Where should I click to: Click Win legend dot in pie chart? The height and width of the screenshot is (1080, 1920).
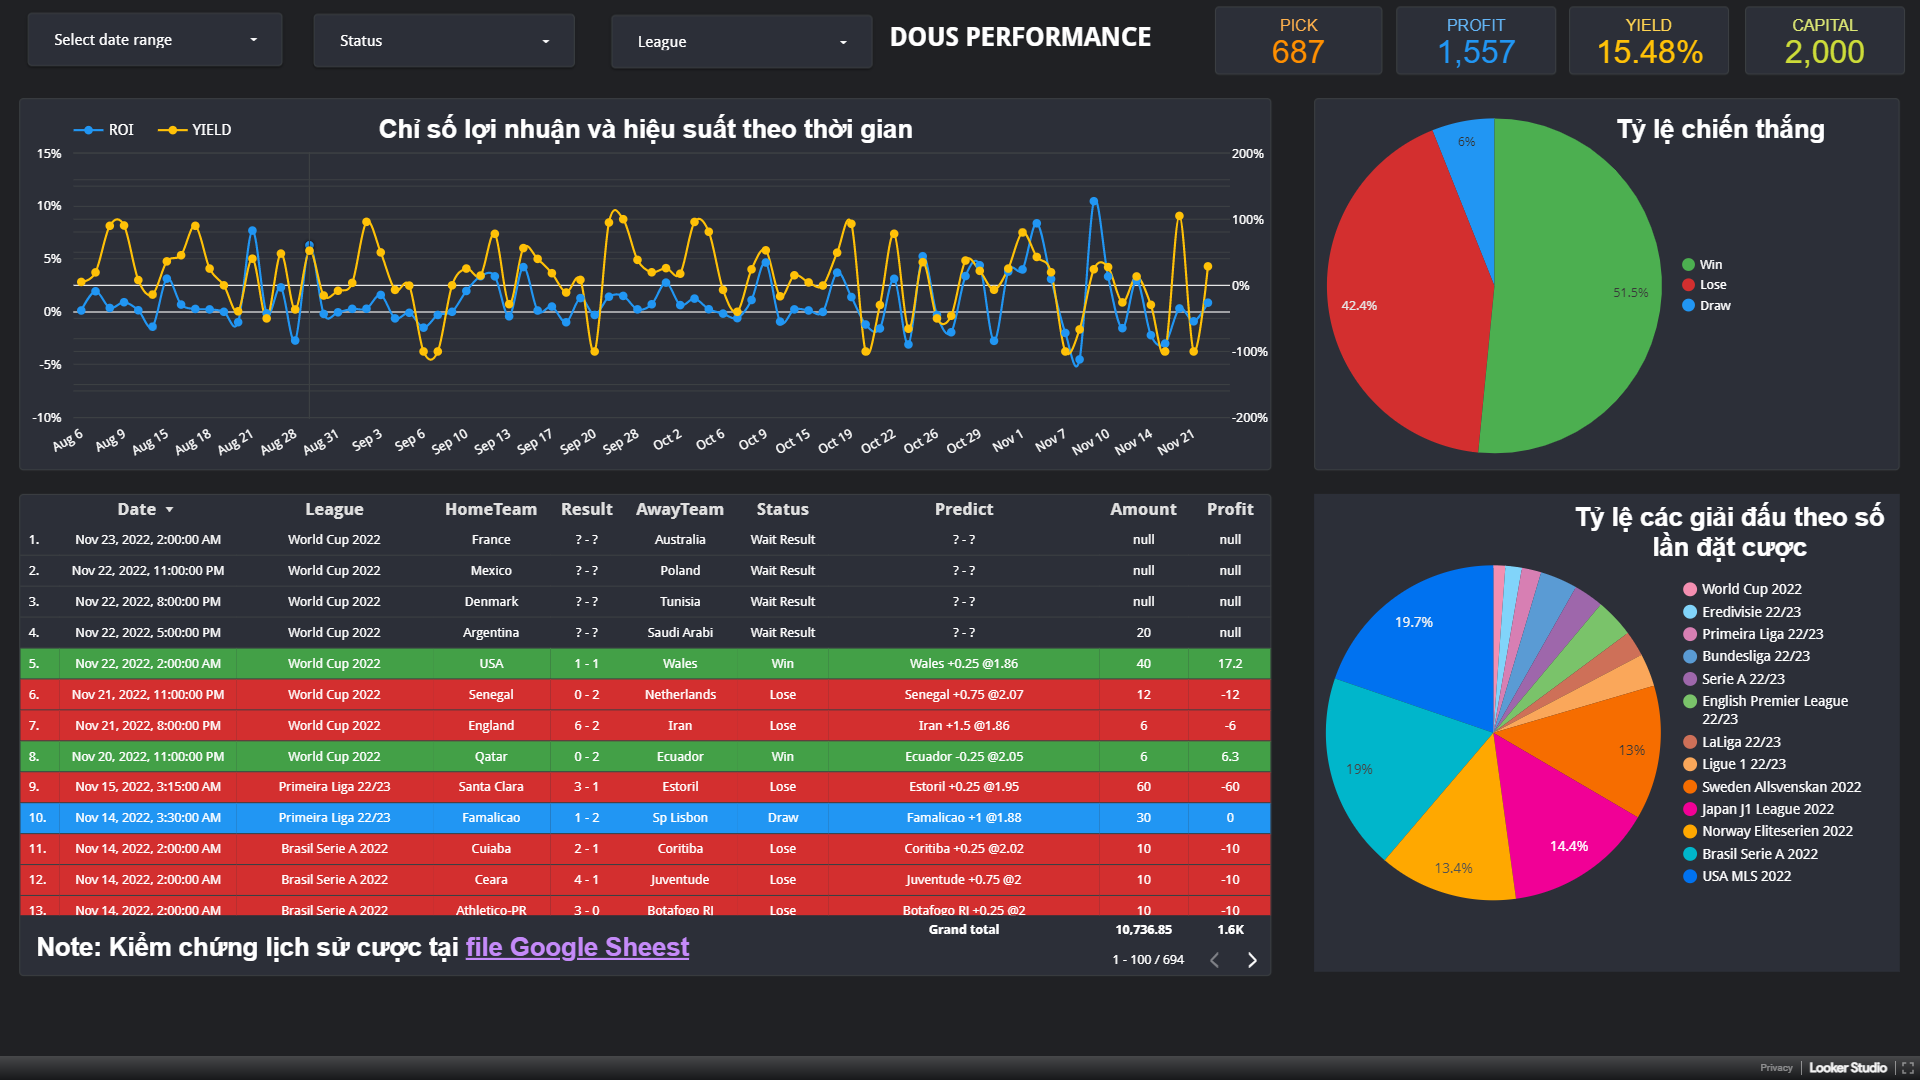[x=1688, y=265]
